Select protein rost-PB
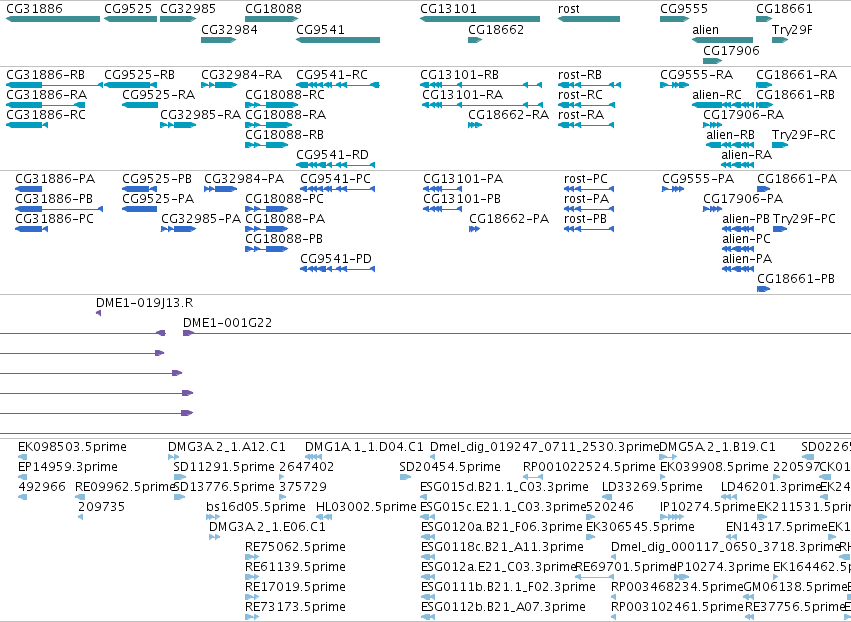851x622 pixels. (589, 229)
